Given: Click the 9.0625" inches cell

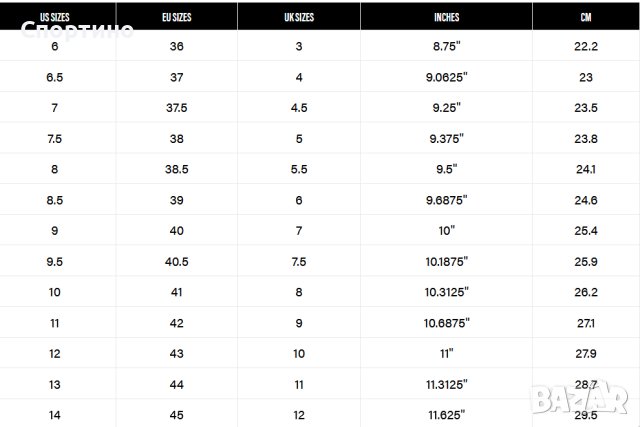Looking at the screenshot, I should click(x=446, y=77).
